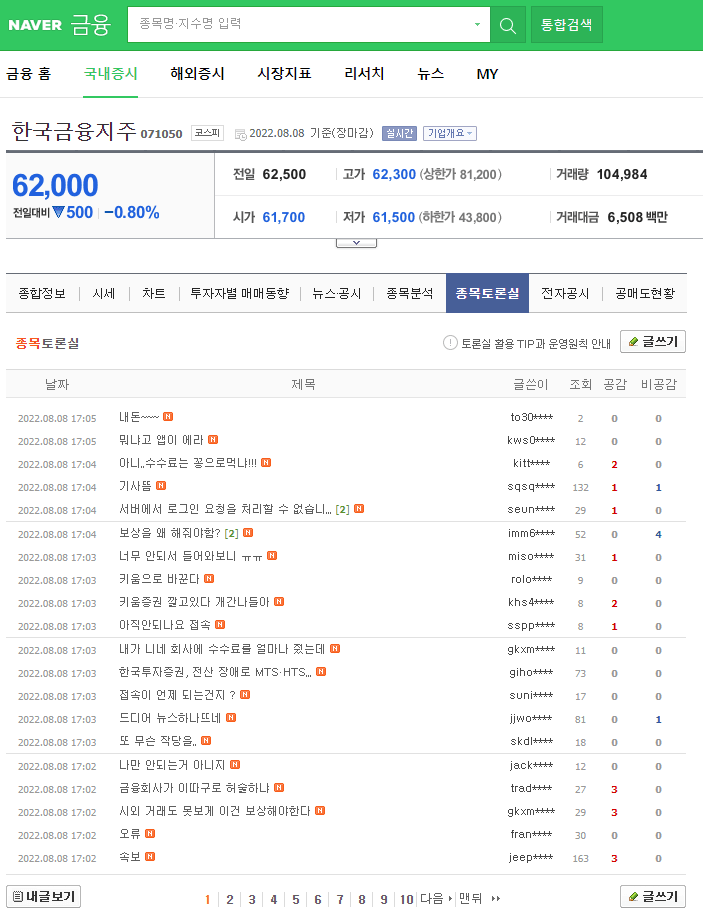Switch to 종합정보 tab
Image resolution: width=703 pixels, height=921 pixels.
(x=42, y=293)
